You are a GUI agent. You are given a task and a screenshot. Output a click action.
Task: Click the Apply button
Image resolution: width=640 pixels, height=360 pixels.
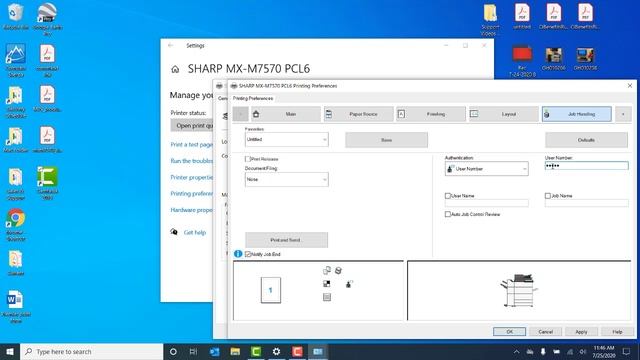[x=581, y=332]
